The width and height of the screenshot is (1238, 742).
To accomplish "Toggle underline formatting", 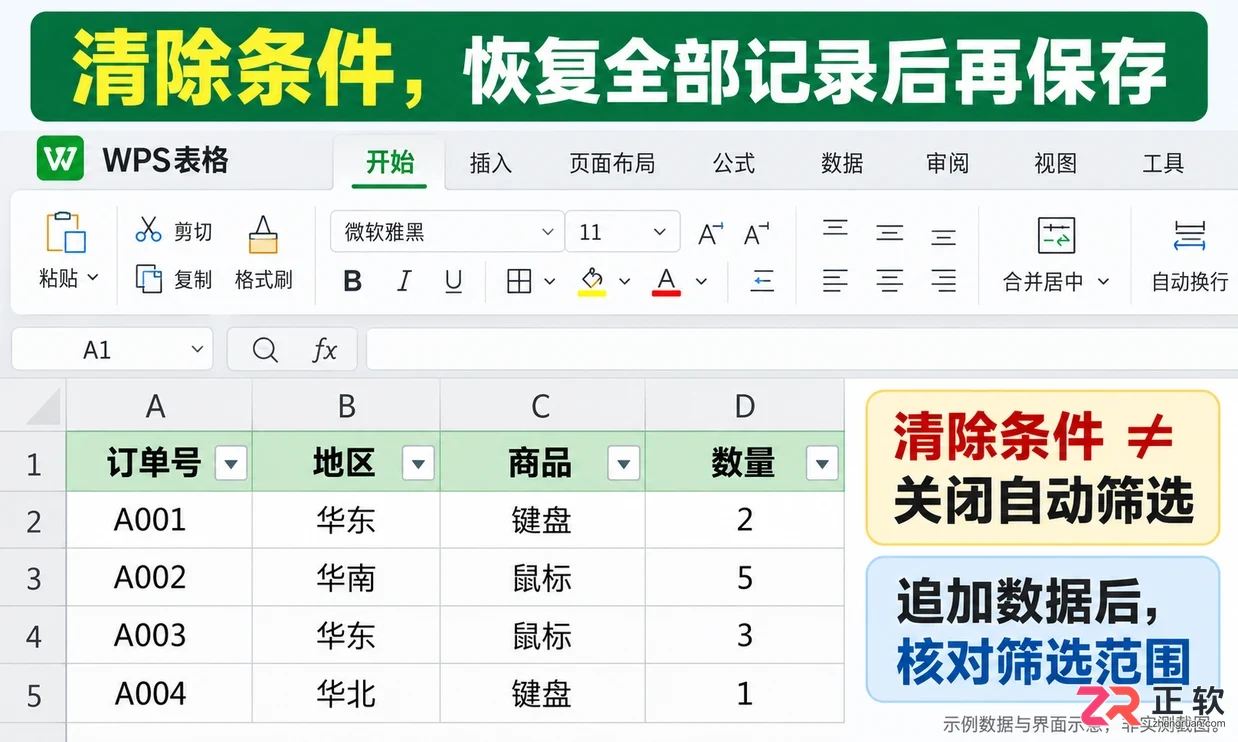I will 453,282.
